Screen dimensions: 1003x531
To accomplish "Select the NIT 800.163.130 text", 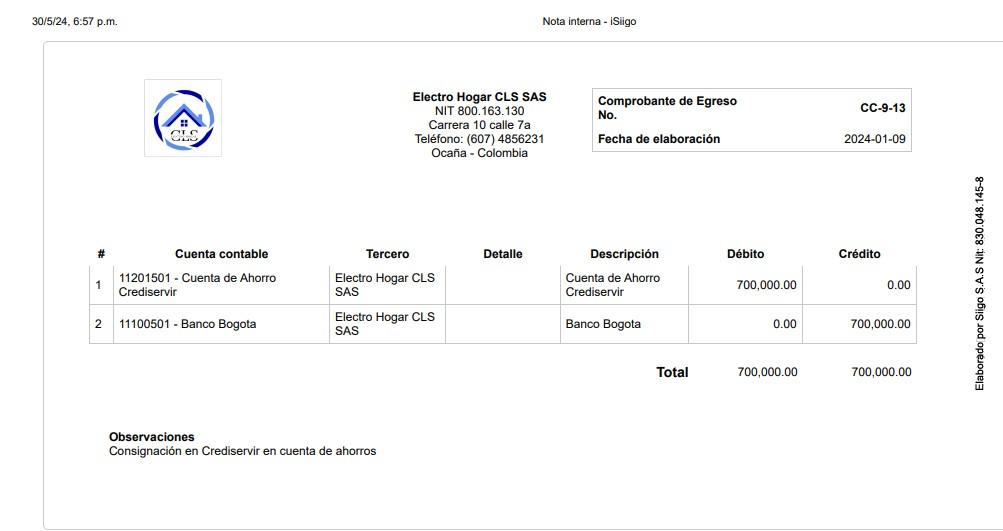I will pyautogui.click(x=479, y=111).
